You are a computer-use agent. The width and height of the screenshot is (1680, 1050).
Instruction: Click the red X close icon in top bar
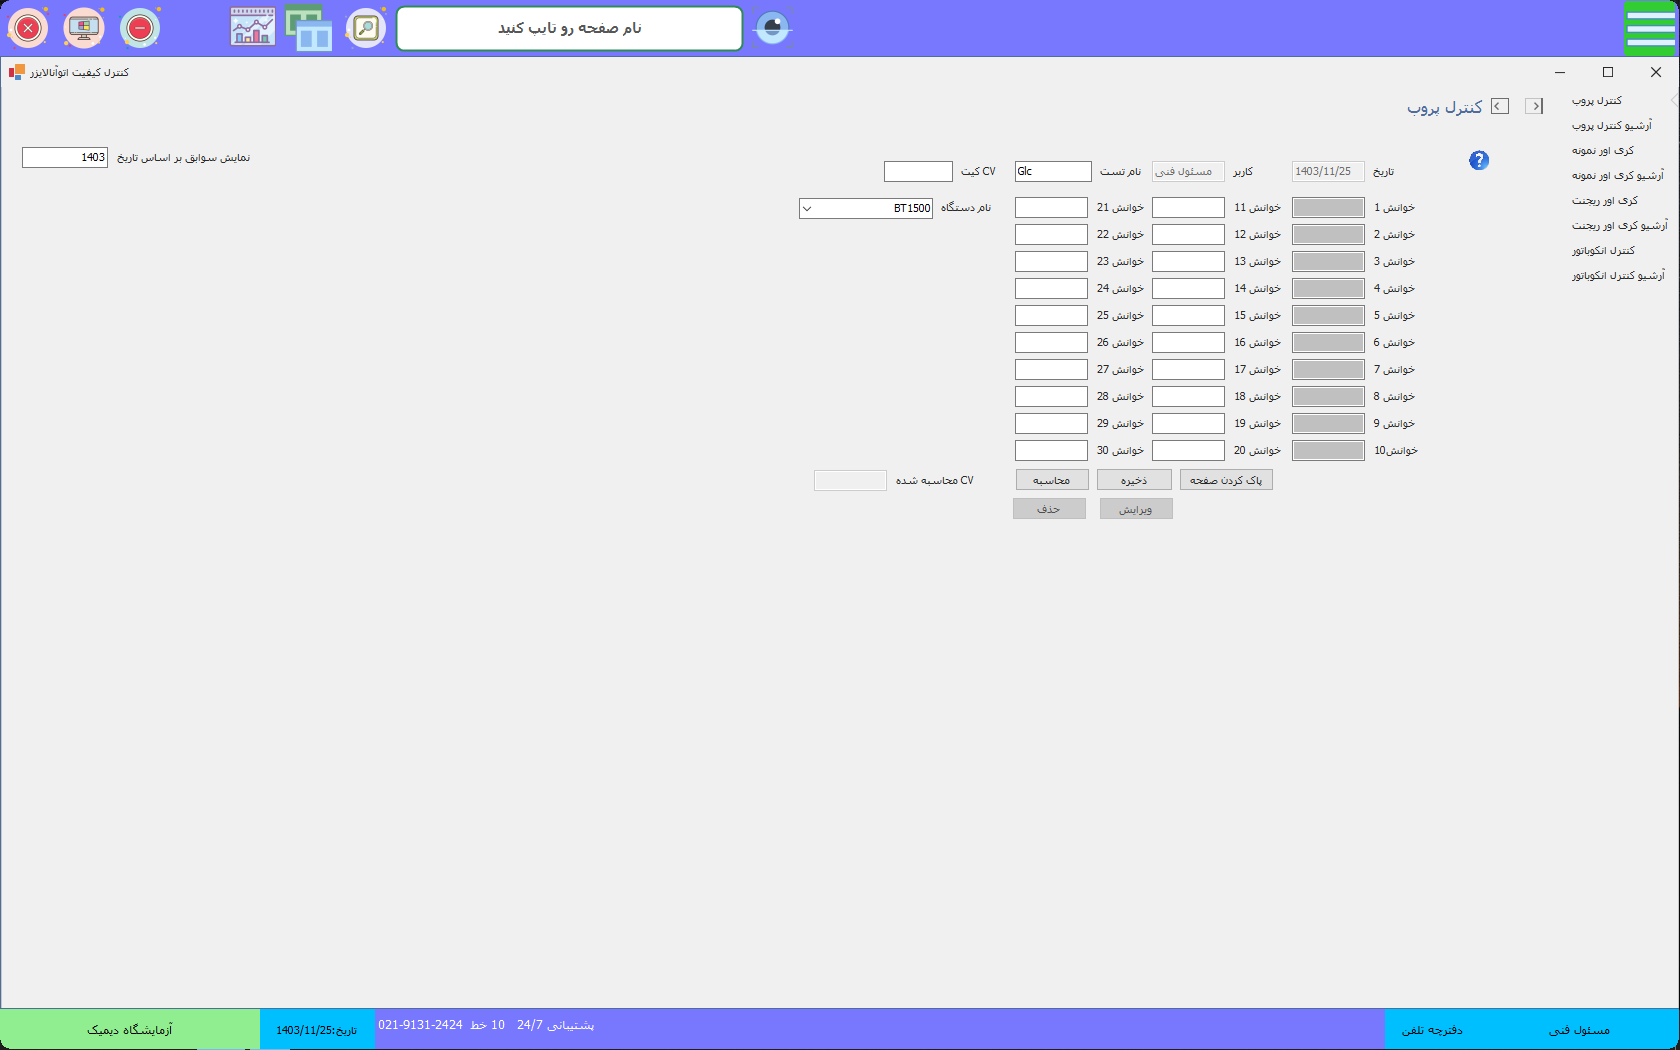click(28, 28)
